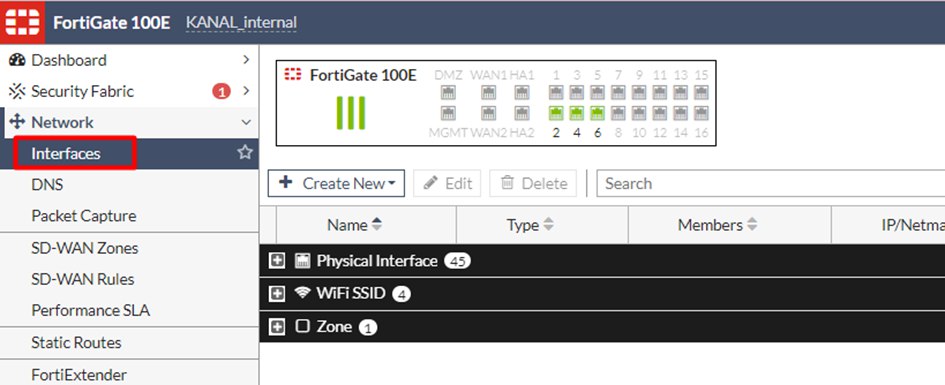Open SD-WAN Rules

point(83,279)
